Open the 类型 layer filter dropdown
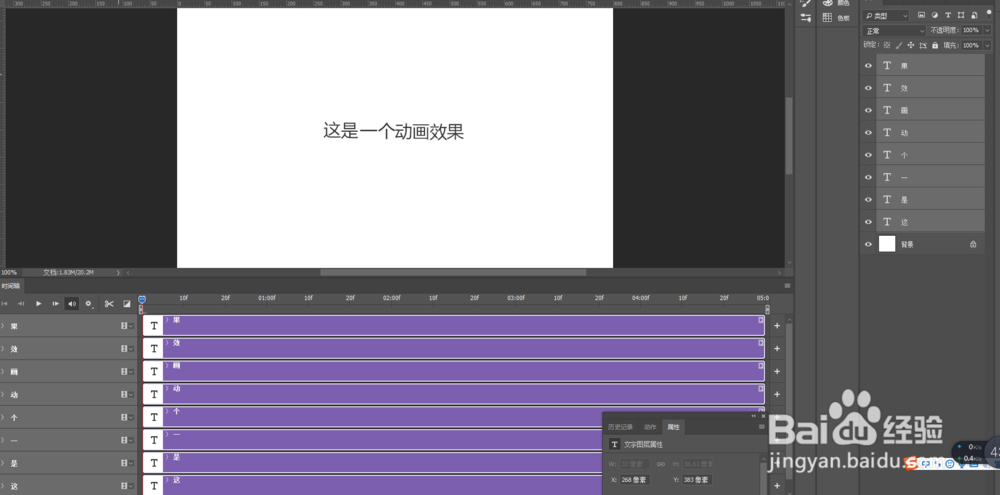 (x=886, y=15)
